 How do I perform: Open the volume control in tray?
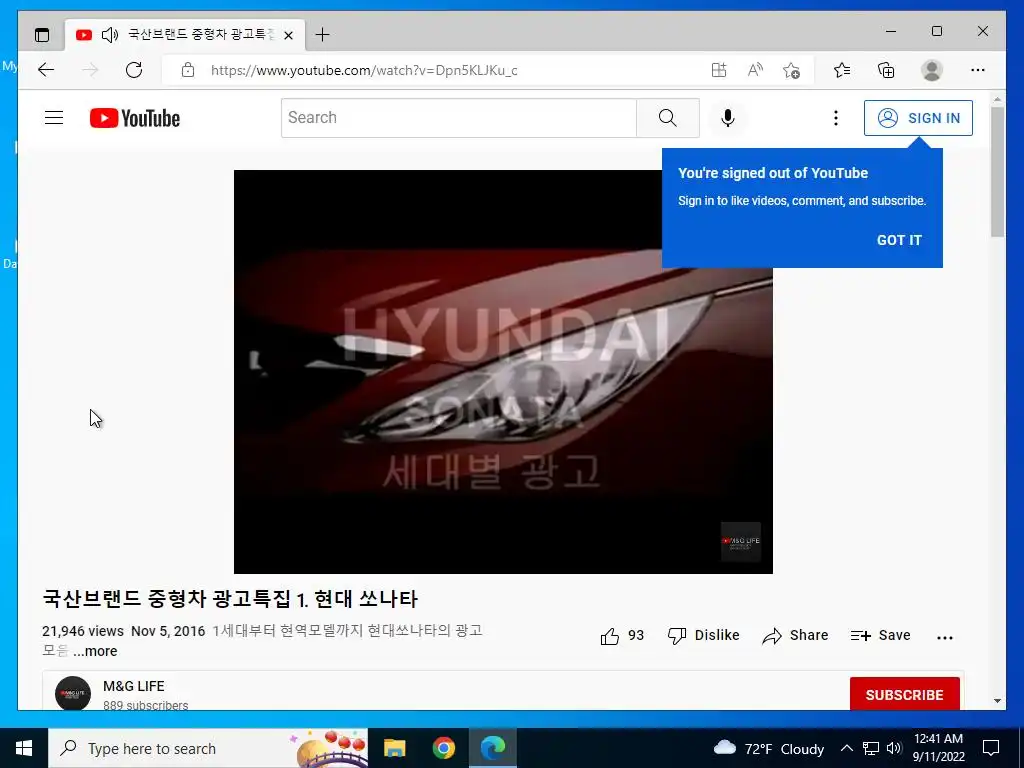point(894,748)
